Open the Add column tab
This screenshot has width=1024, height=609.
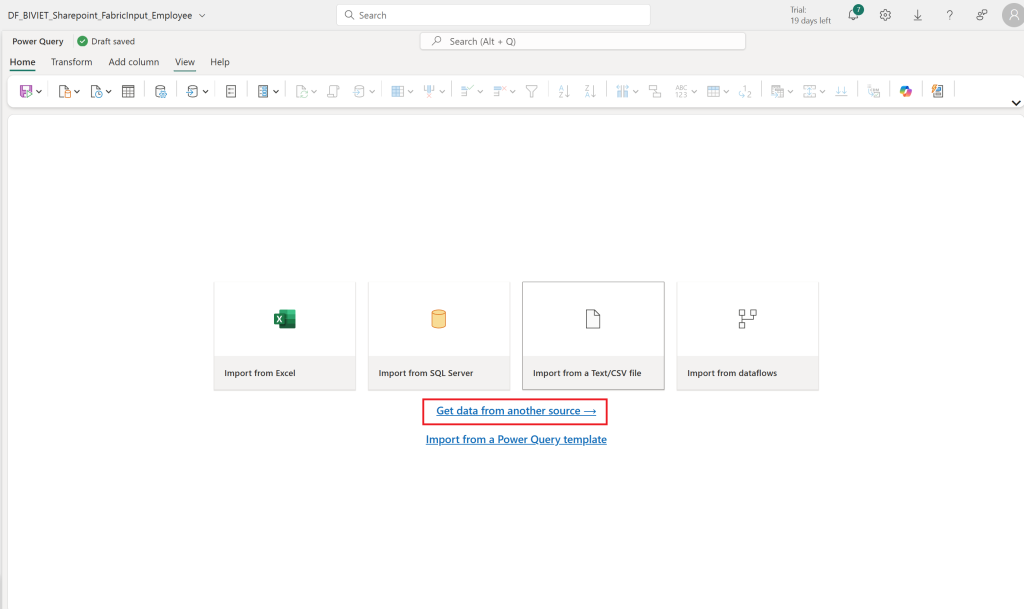(x=134, y=62)
